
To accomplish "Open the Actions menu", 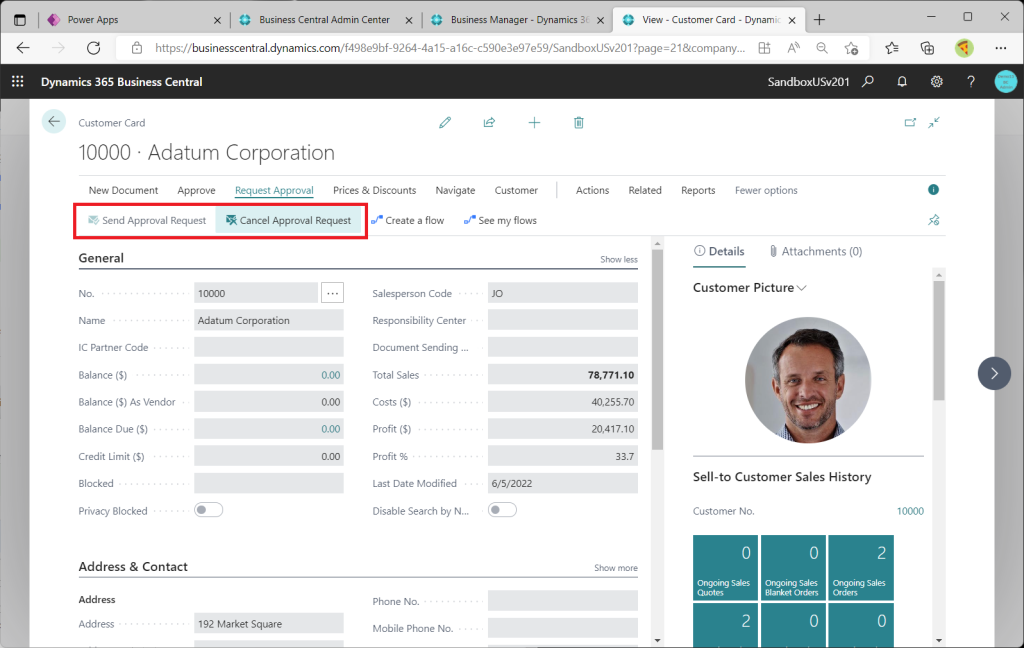I will [x=592, y=190].
